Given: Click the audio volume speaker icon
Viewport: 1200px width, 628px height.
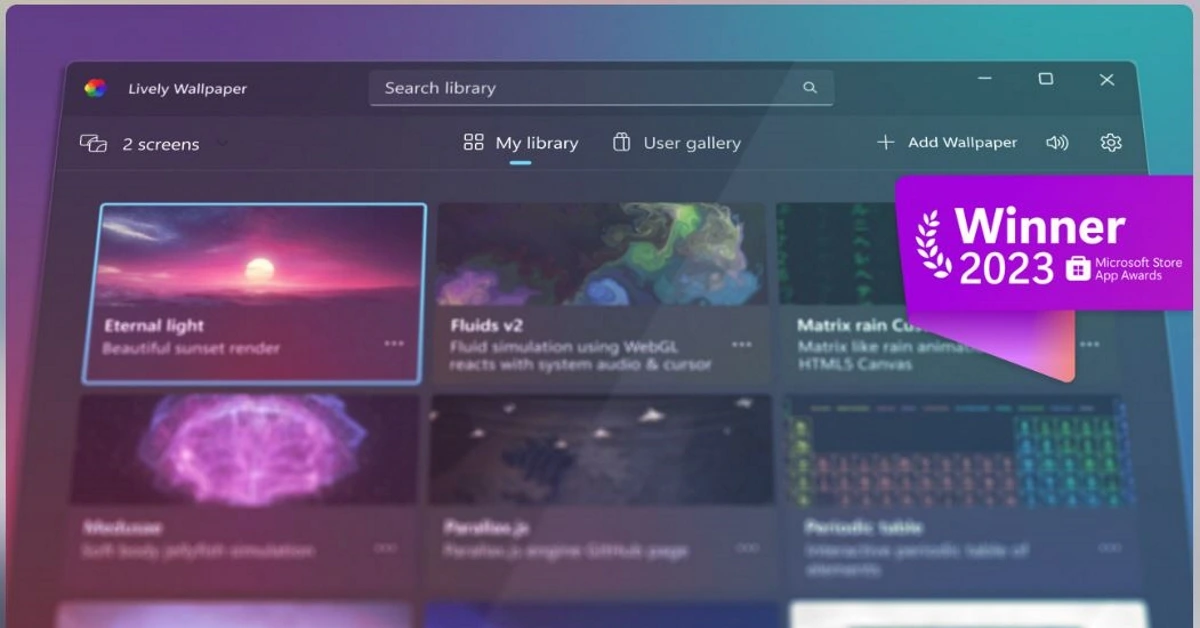Looking at the screenshot, I should (1057, 143).
